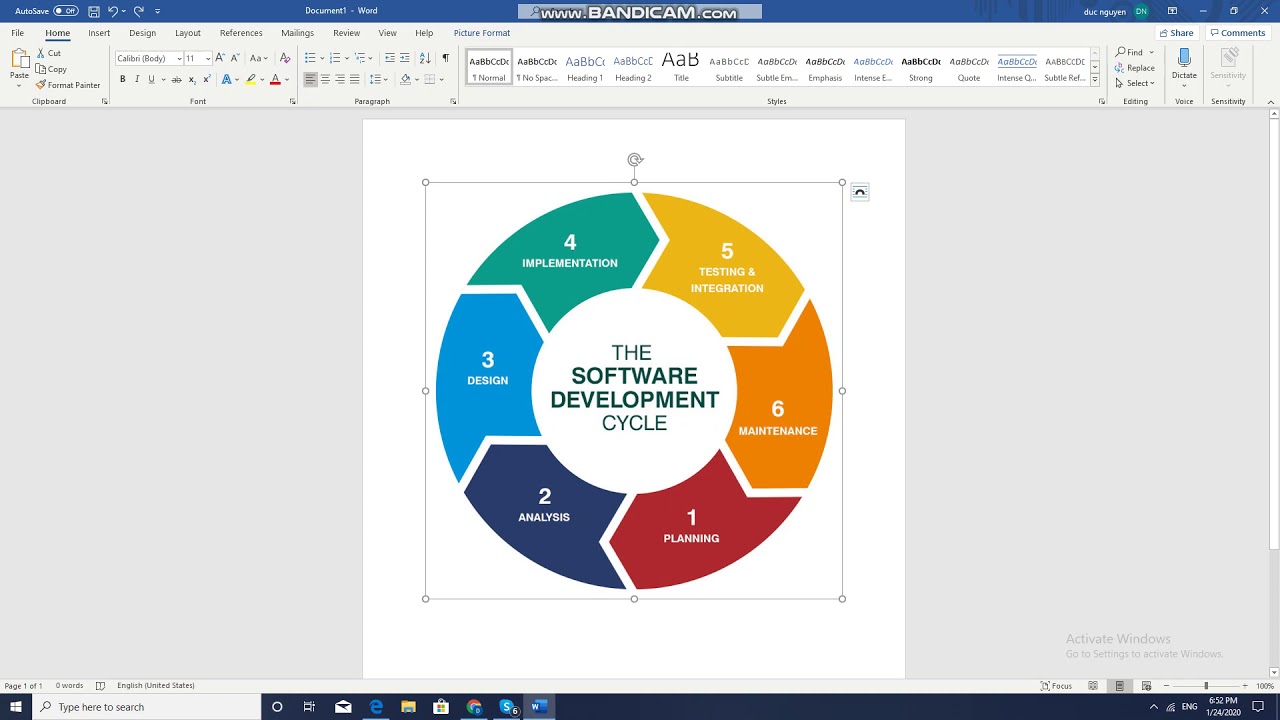Screen dimensions: 1280x720
Task: Click the Shading paint bucket icon
Action: pos(405,79)
